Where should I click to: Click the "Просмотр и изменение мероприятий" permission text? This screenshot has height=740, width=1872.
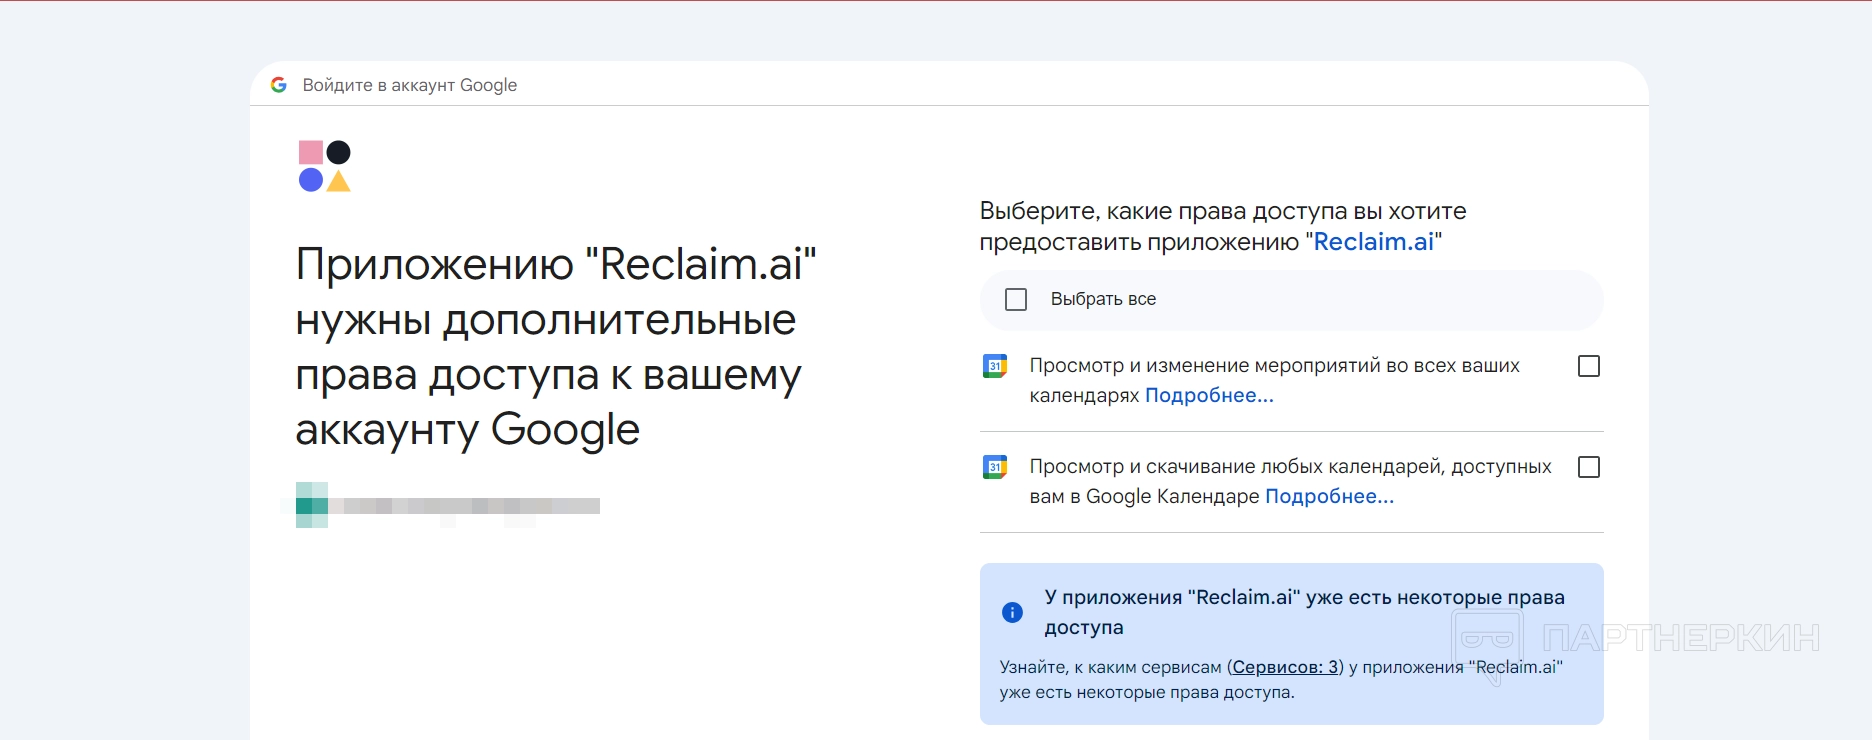click(1274, 366)
